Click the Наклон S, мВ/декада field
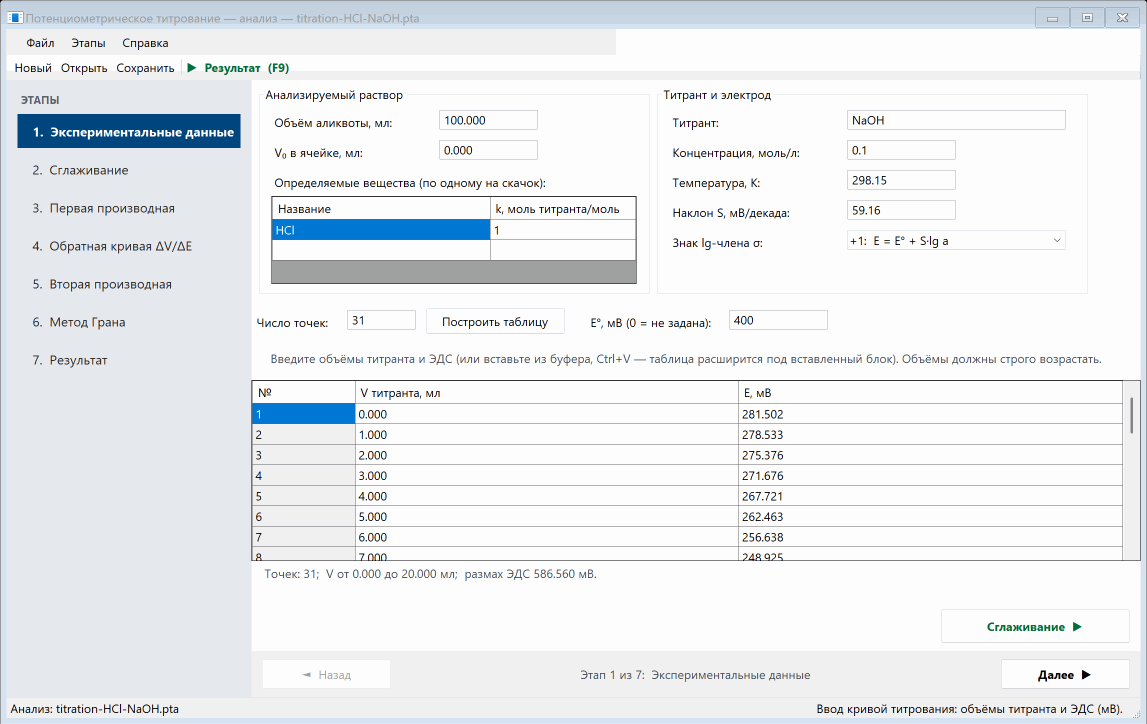This screenshot has width=1147, height=724. (x=901, y=210)
